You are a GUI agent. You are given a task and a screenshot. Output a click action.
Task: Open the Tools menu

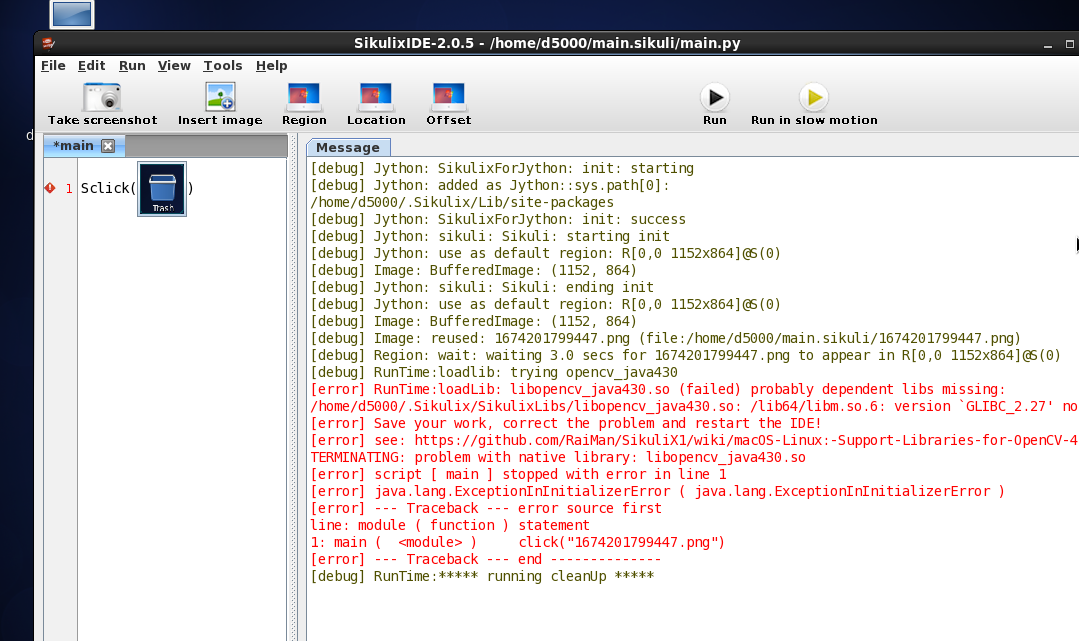222,66
